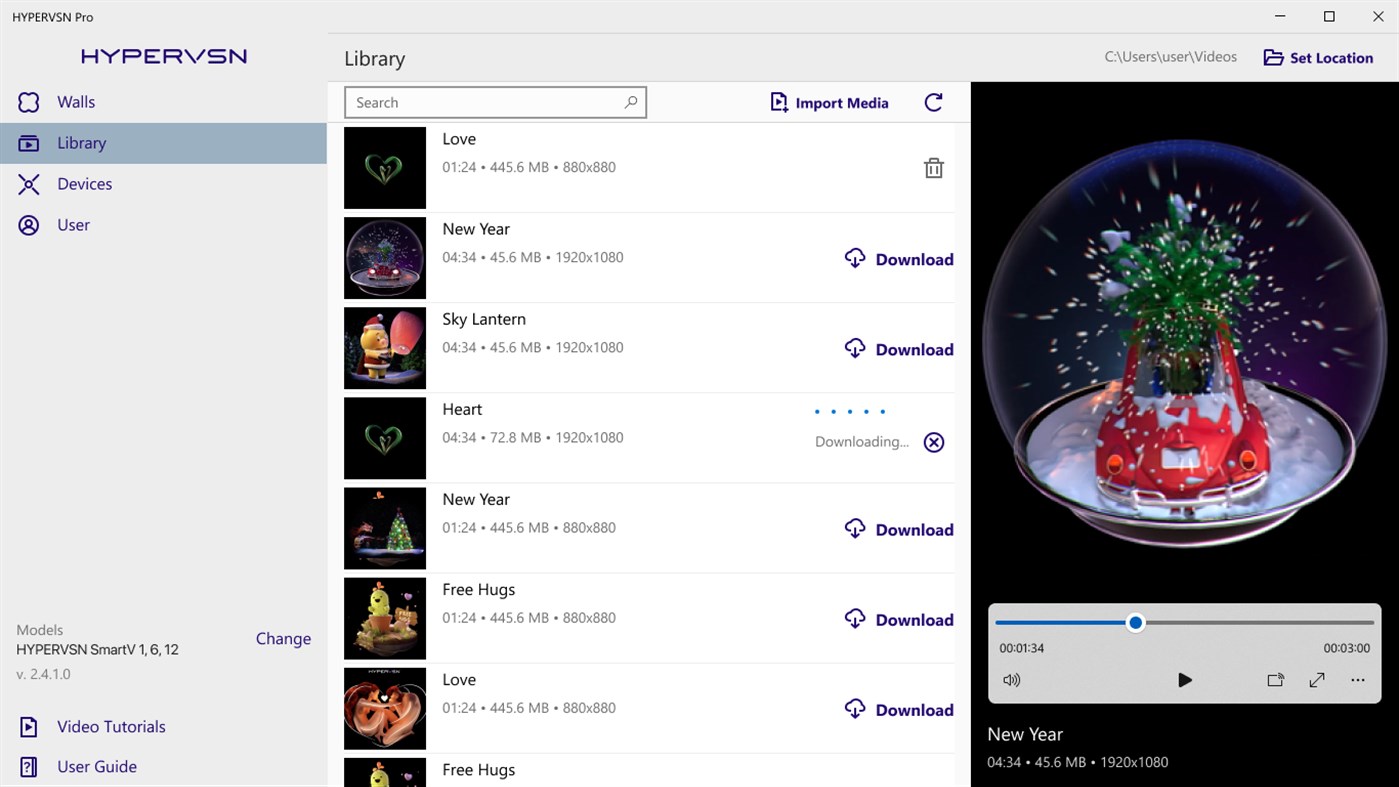Open the search magnifier in the search box
This screenshot has height=787, width=1399.
[x=630, y=101]
